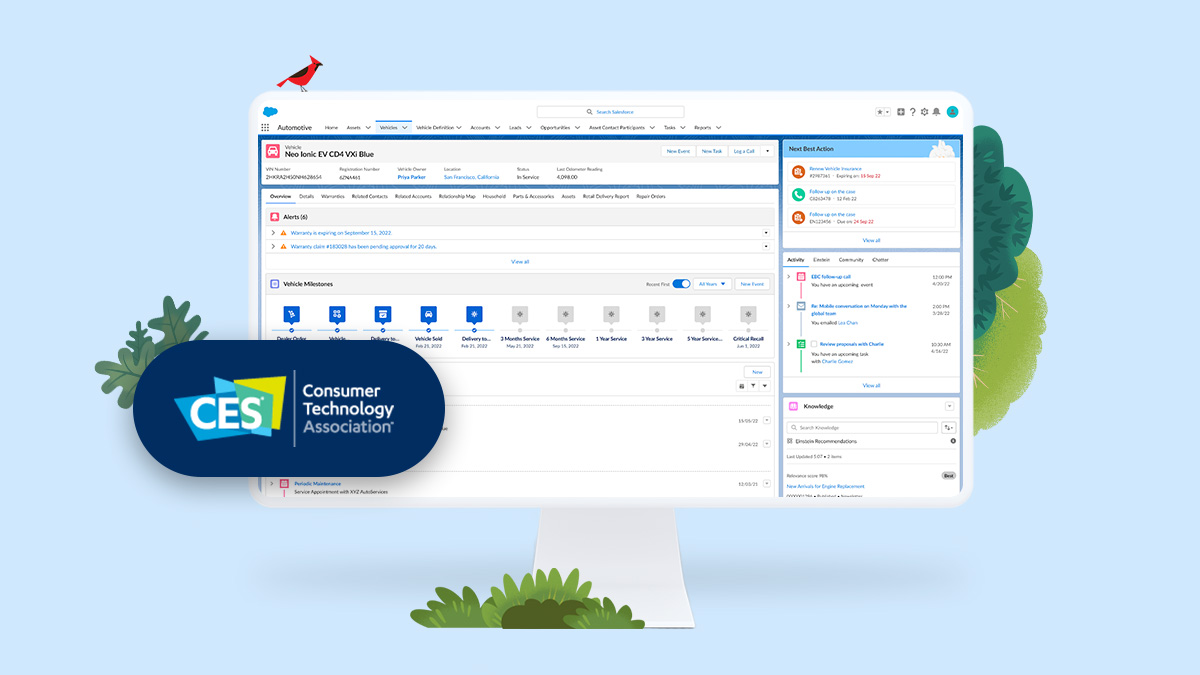Open the Setup gear icon
Image resolution: width=1200 pixels, height=675 pixels.
tap(924, 112)
